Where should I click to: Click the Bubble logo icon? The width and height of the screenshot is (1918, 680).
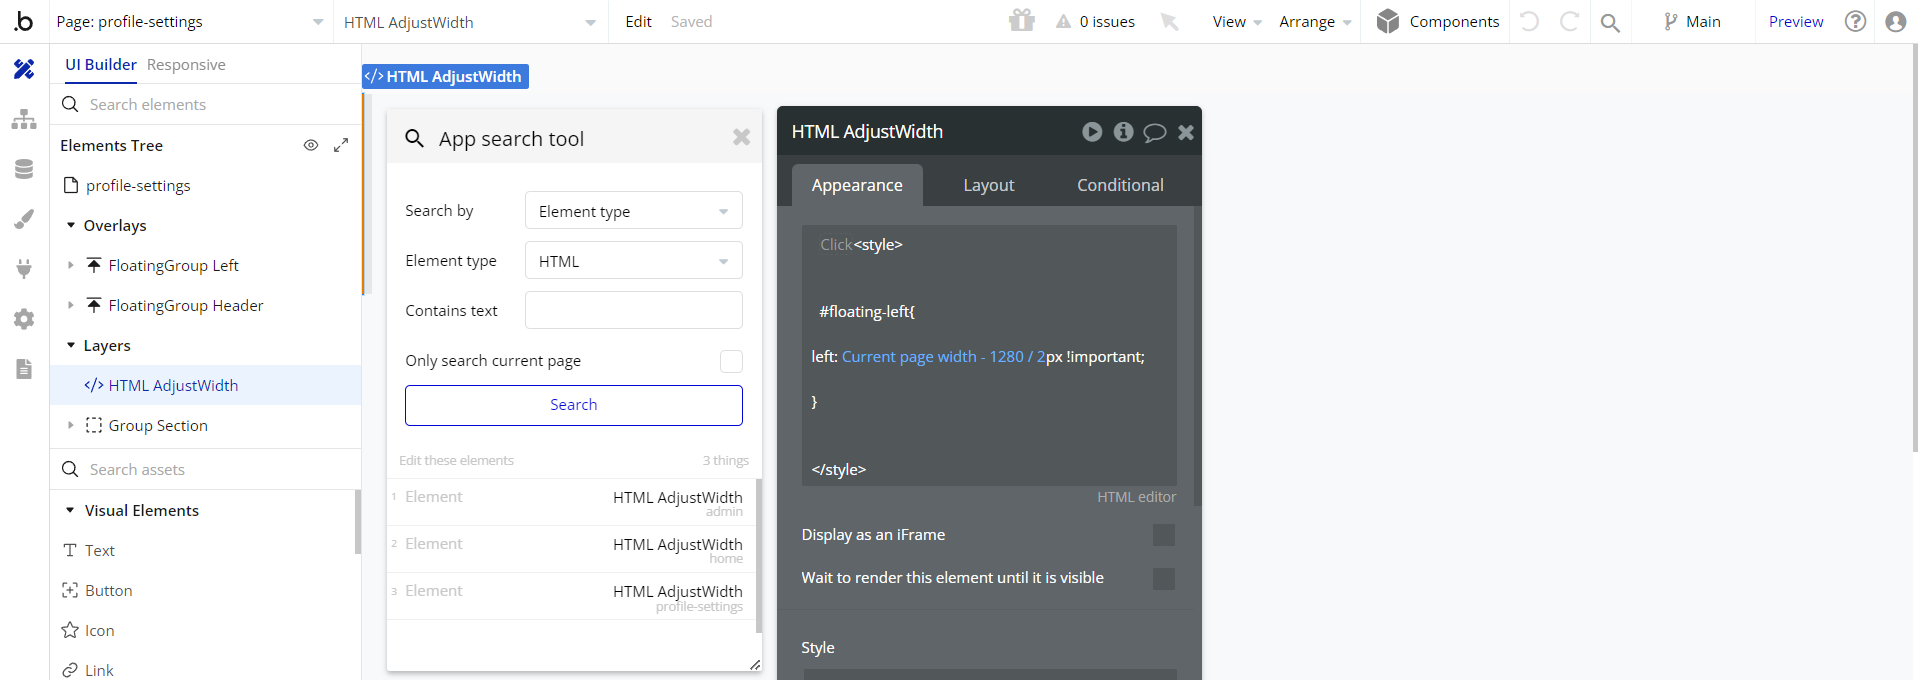coord(24,21)
